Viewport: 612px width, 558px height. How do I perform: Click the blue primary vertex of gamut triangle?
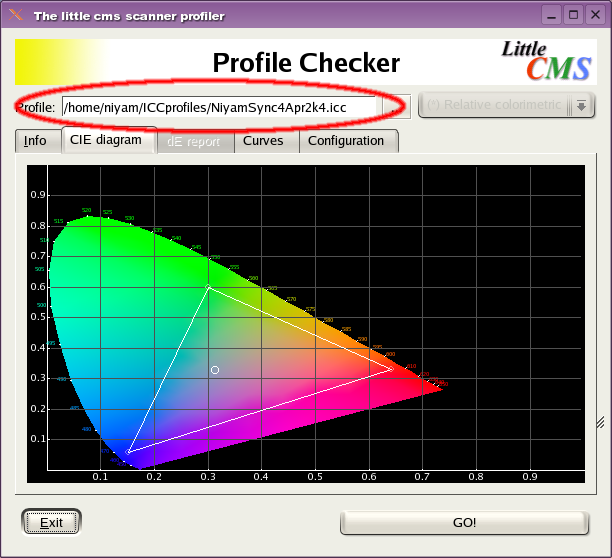(x=128, y=452)
